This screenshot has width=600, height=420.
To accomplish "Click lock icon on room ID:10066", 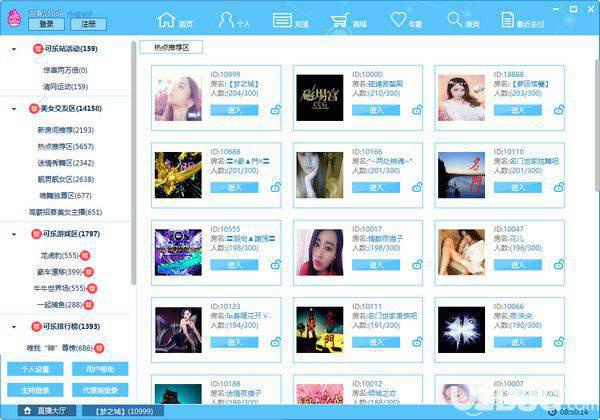I will tap(559, 342).
